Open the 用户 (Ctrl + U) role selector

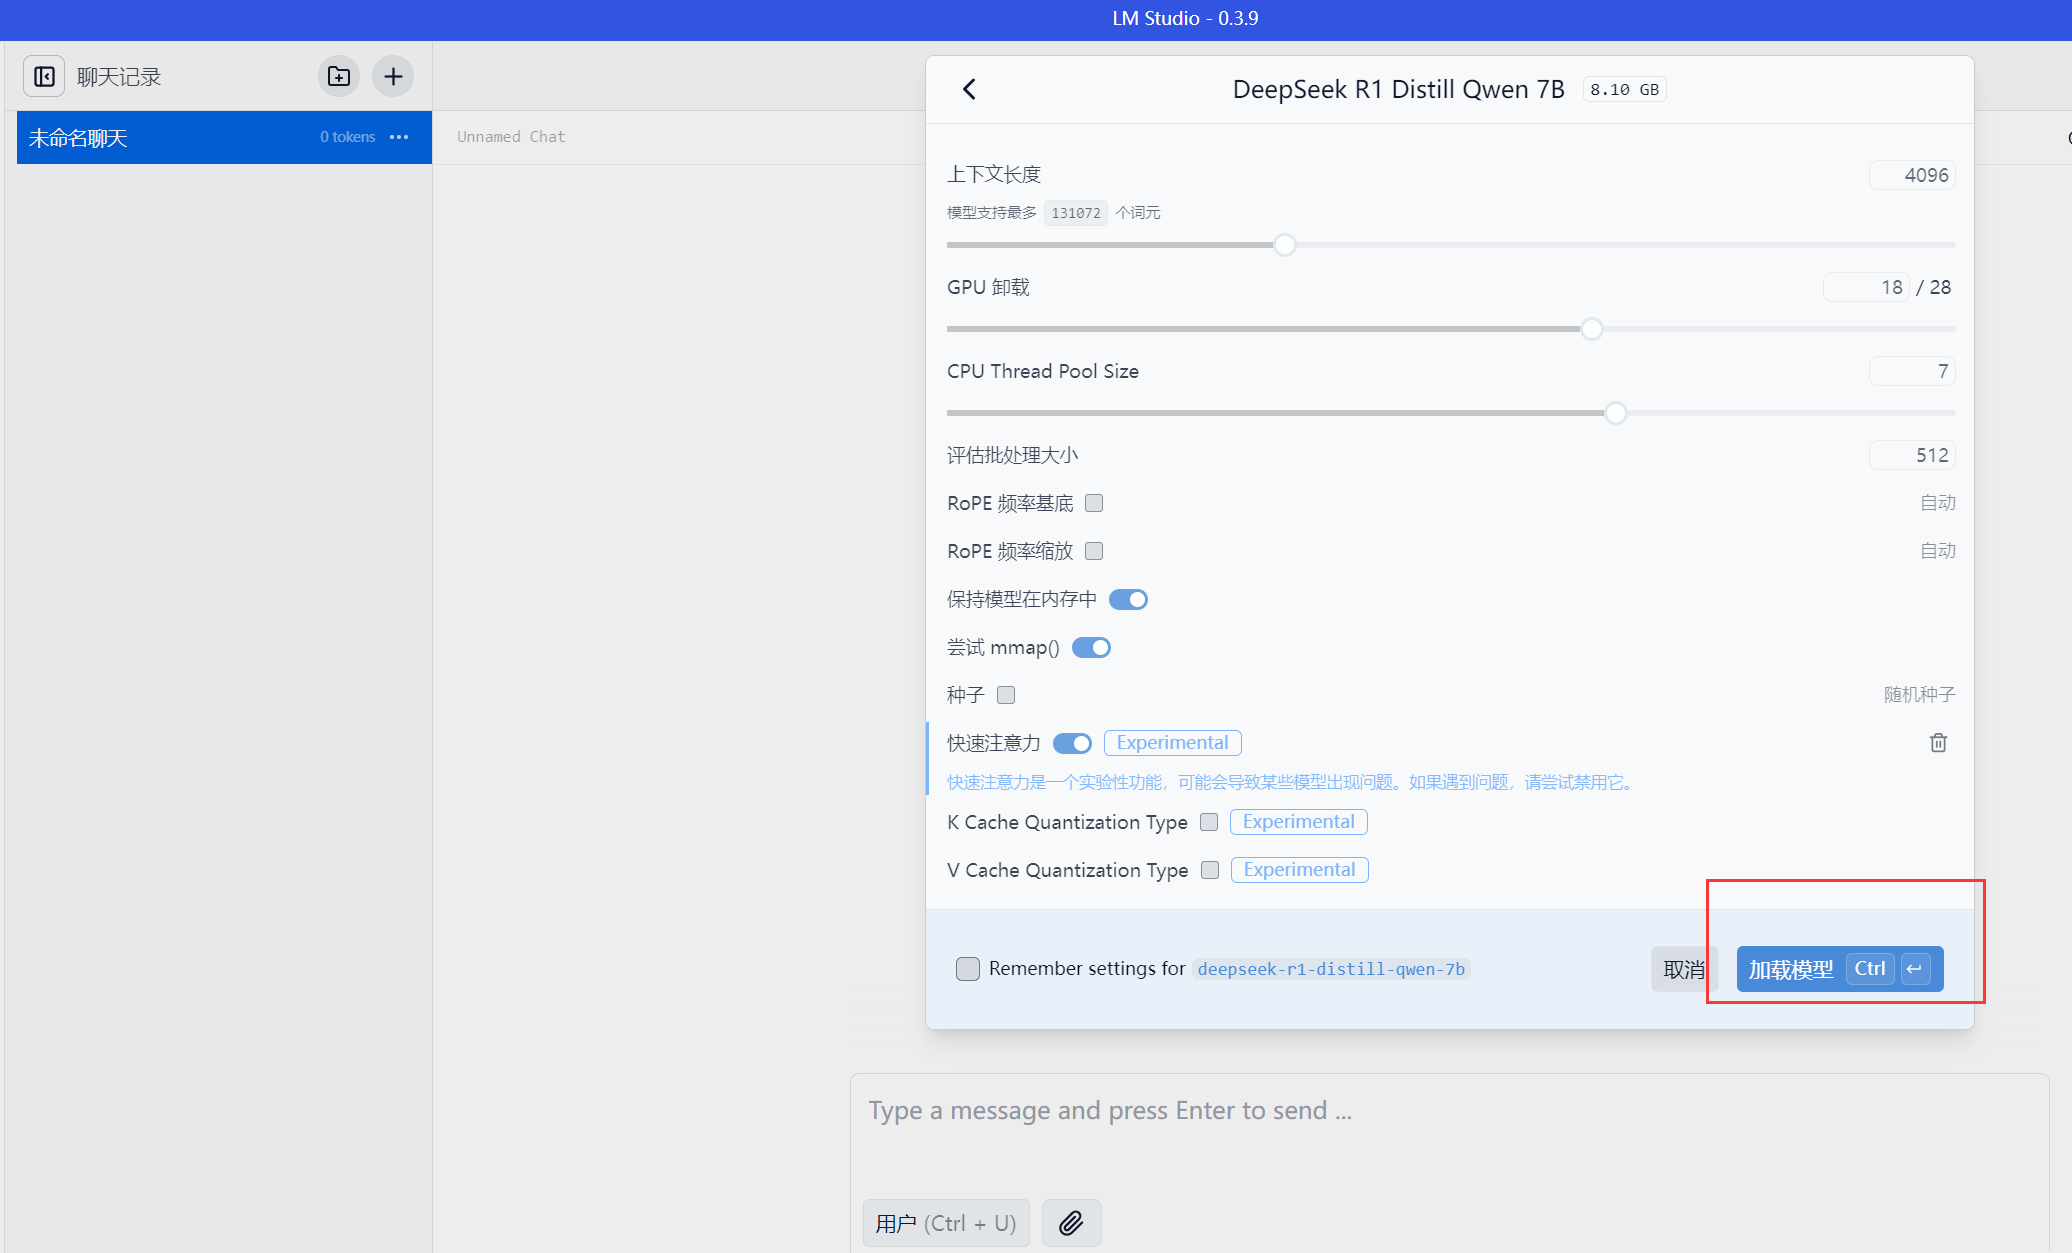(945, 1223)
